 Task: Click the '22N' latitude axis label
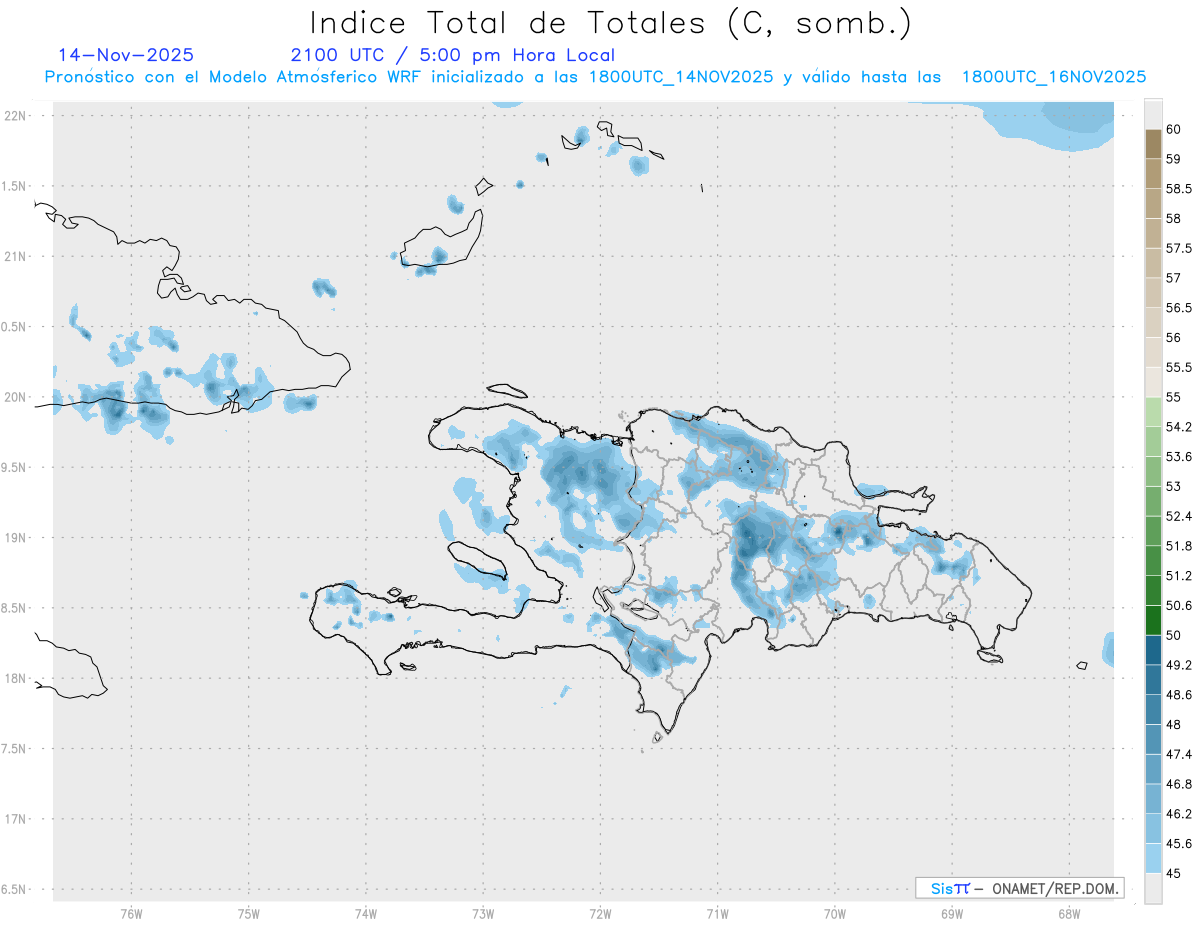[16, 115]
